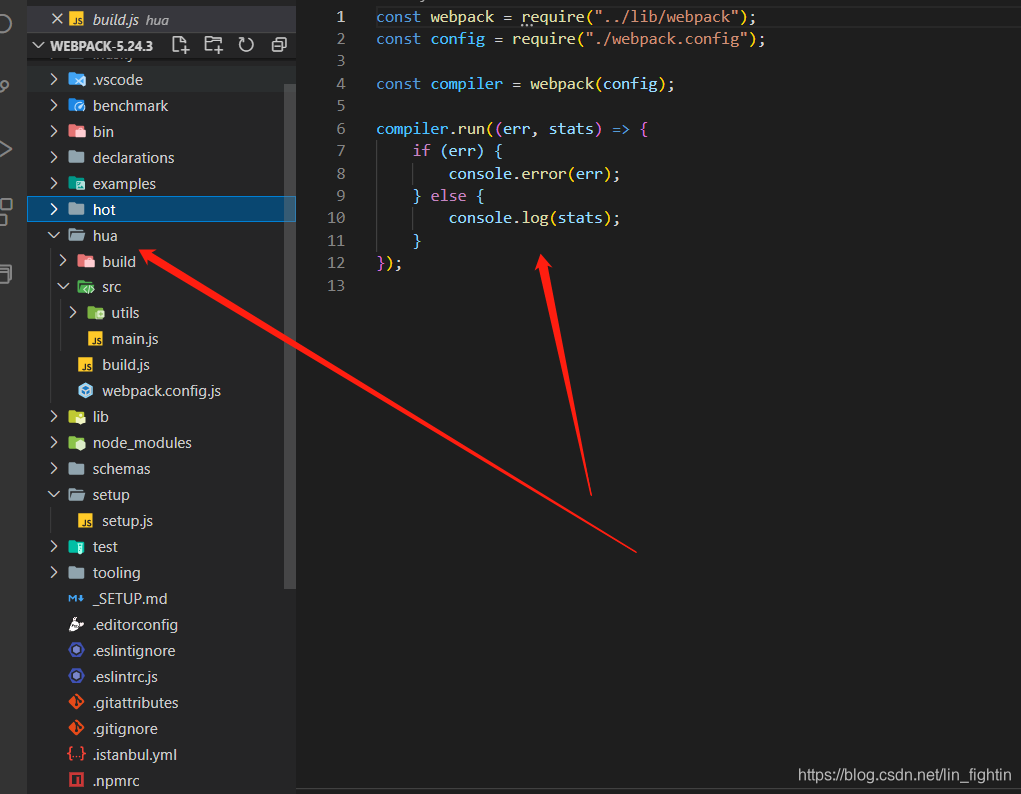Click the JS icon of main.js
The image size is (1021, 794).
click(96, 339)
